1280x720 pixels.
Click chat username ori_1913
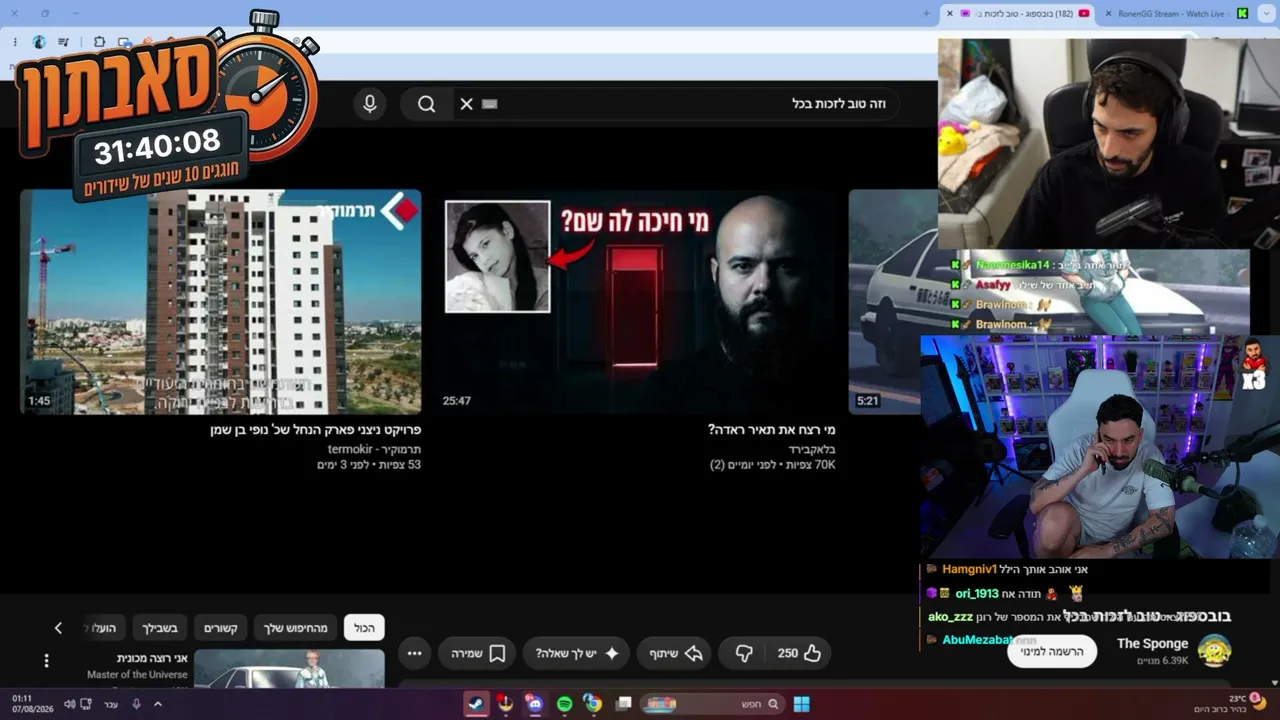click(977, 593)
